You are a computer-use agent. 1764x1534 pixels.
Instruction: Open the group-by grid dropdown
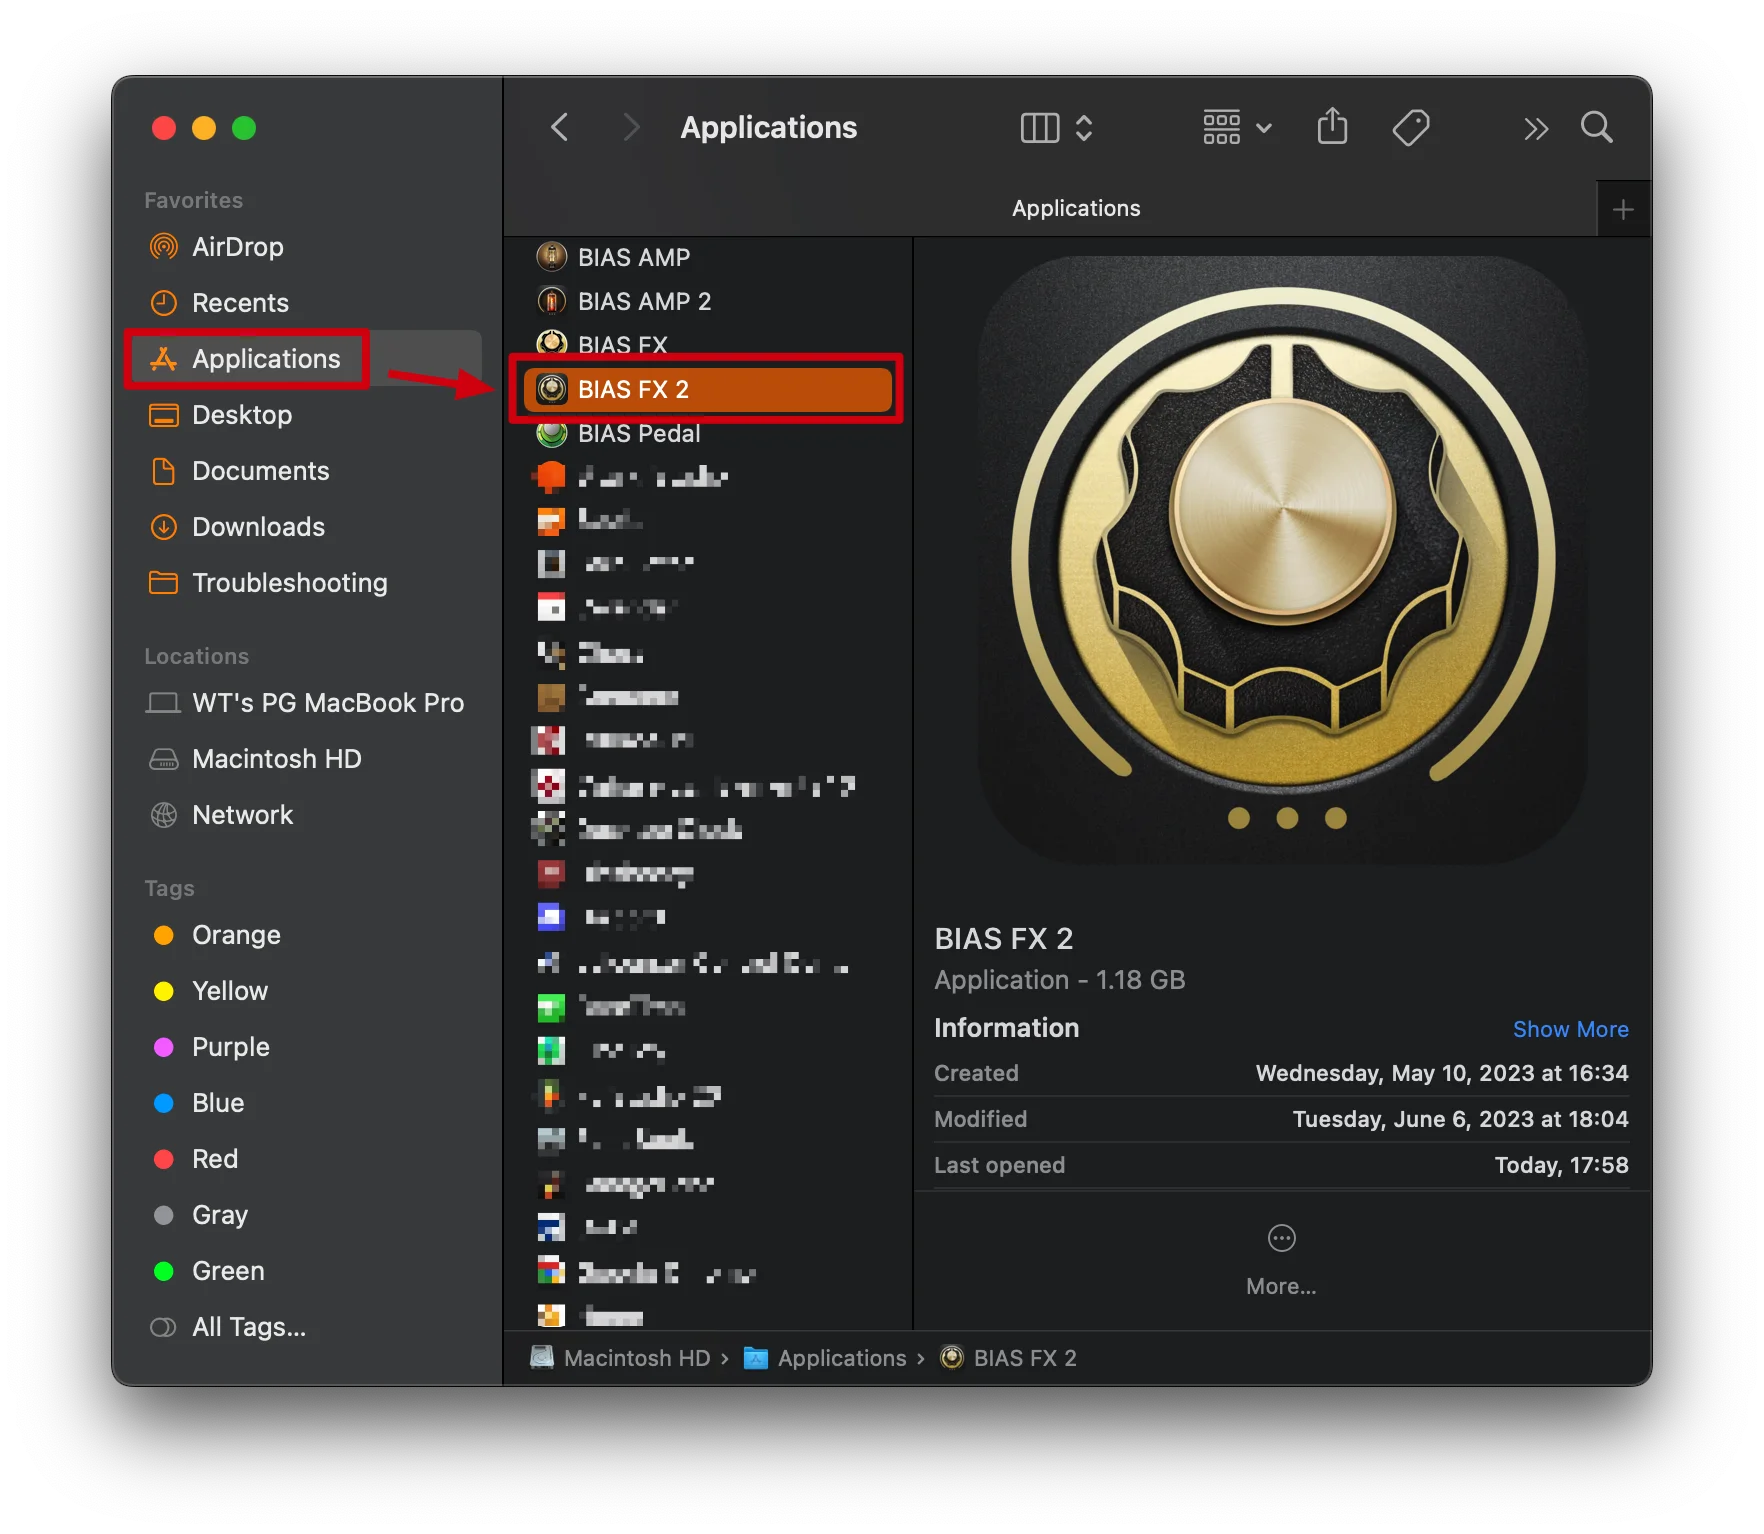[x=1236, y=128]
